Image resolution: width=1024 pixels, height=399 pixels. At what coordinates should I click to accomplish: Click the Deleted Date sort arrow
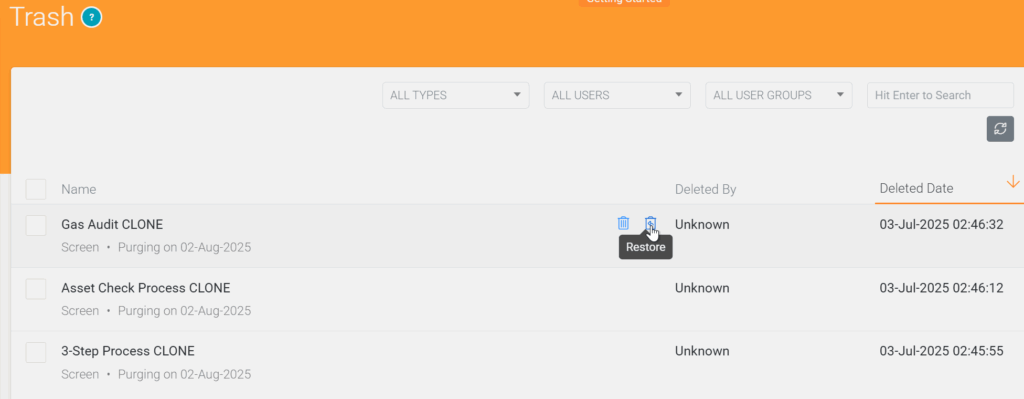pos(1013,182)
